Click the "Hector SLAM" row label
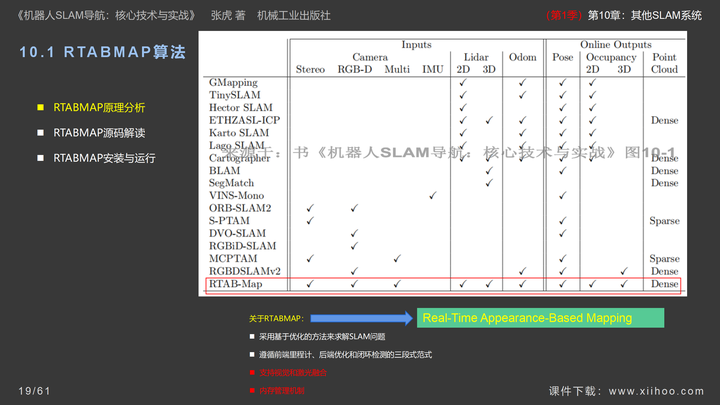This screenshot has height=405, width=720. point(241,107)
